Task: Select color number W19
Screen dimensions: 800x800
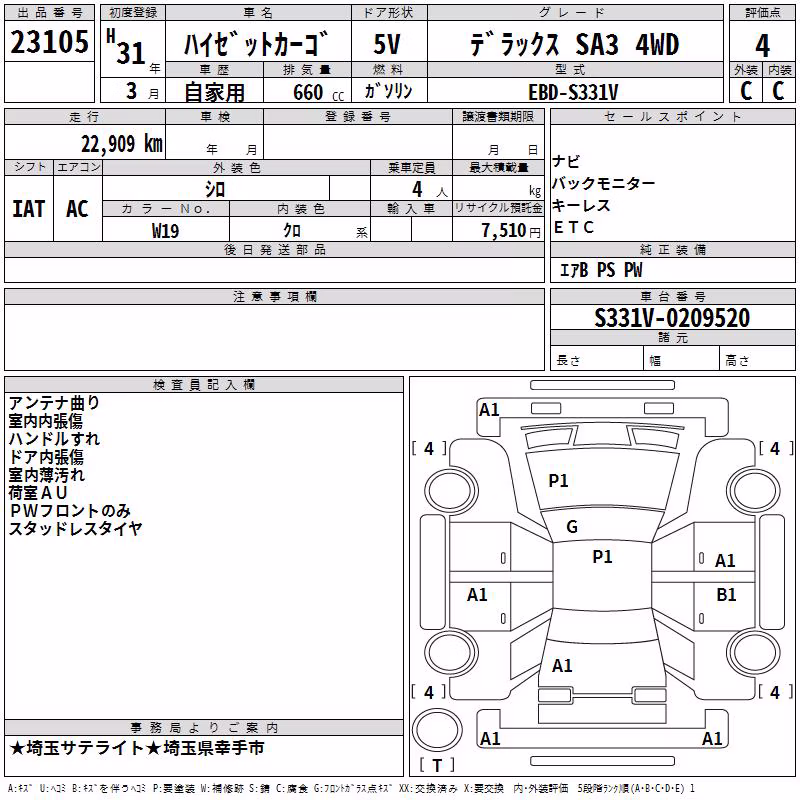Action: pyautogui.click(x=165, y=231)
